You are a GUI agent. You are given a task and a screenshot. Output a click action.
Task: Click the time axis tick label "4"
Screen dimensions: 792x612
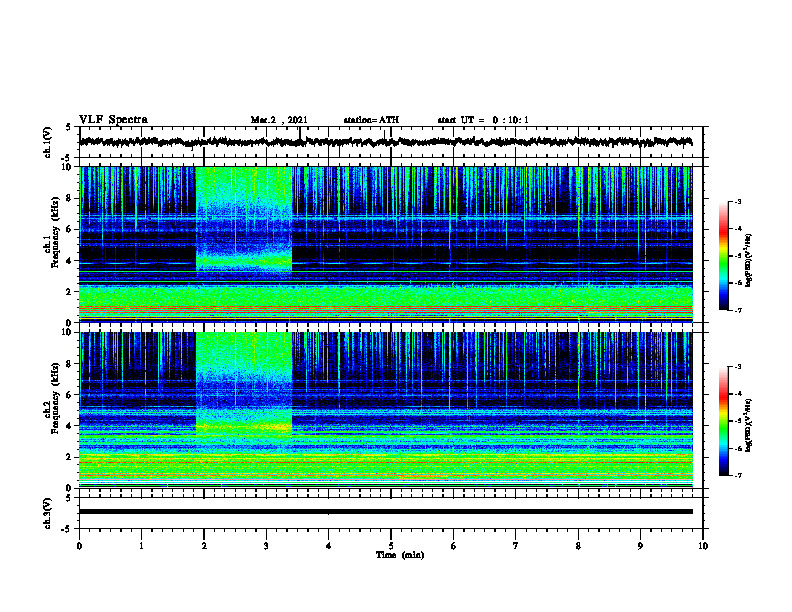[x=328, y=546]
